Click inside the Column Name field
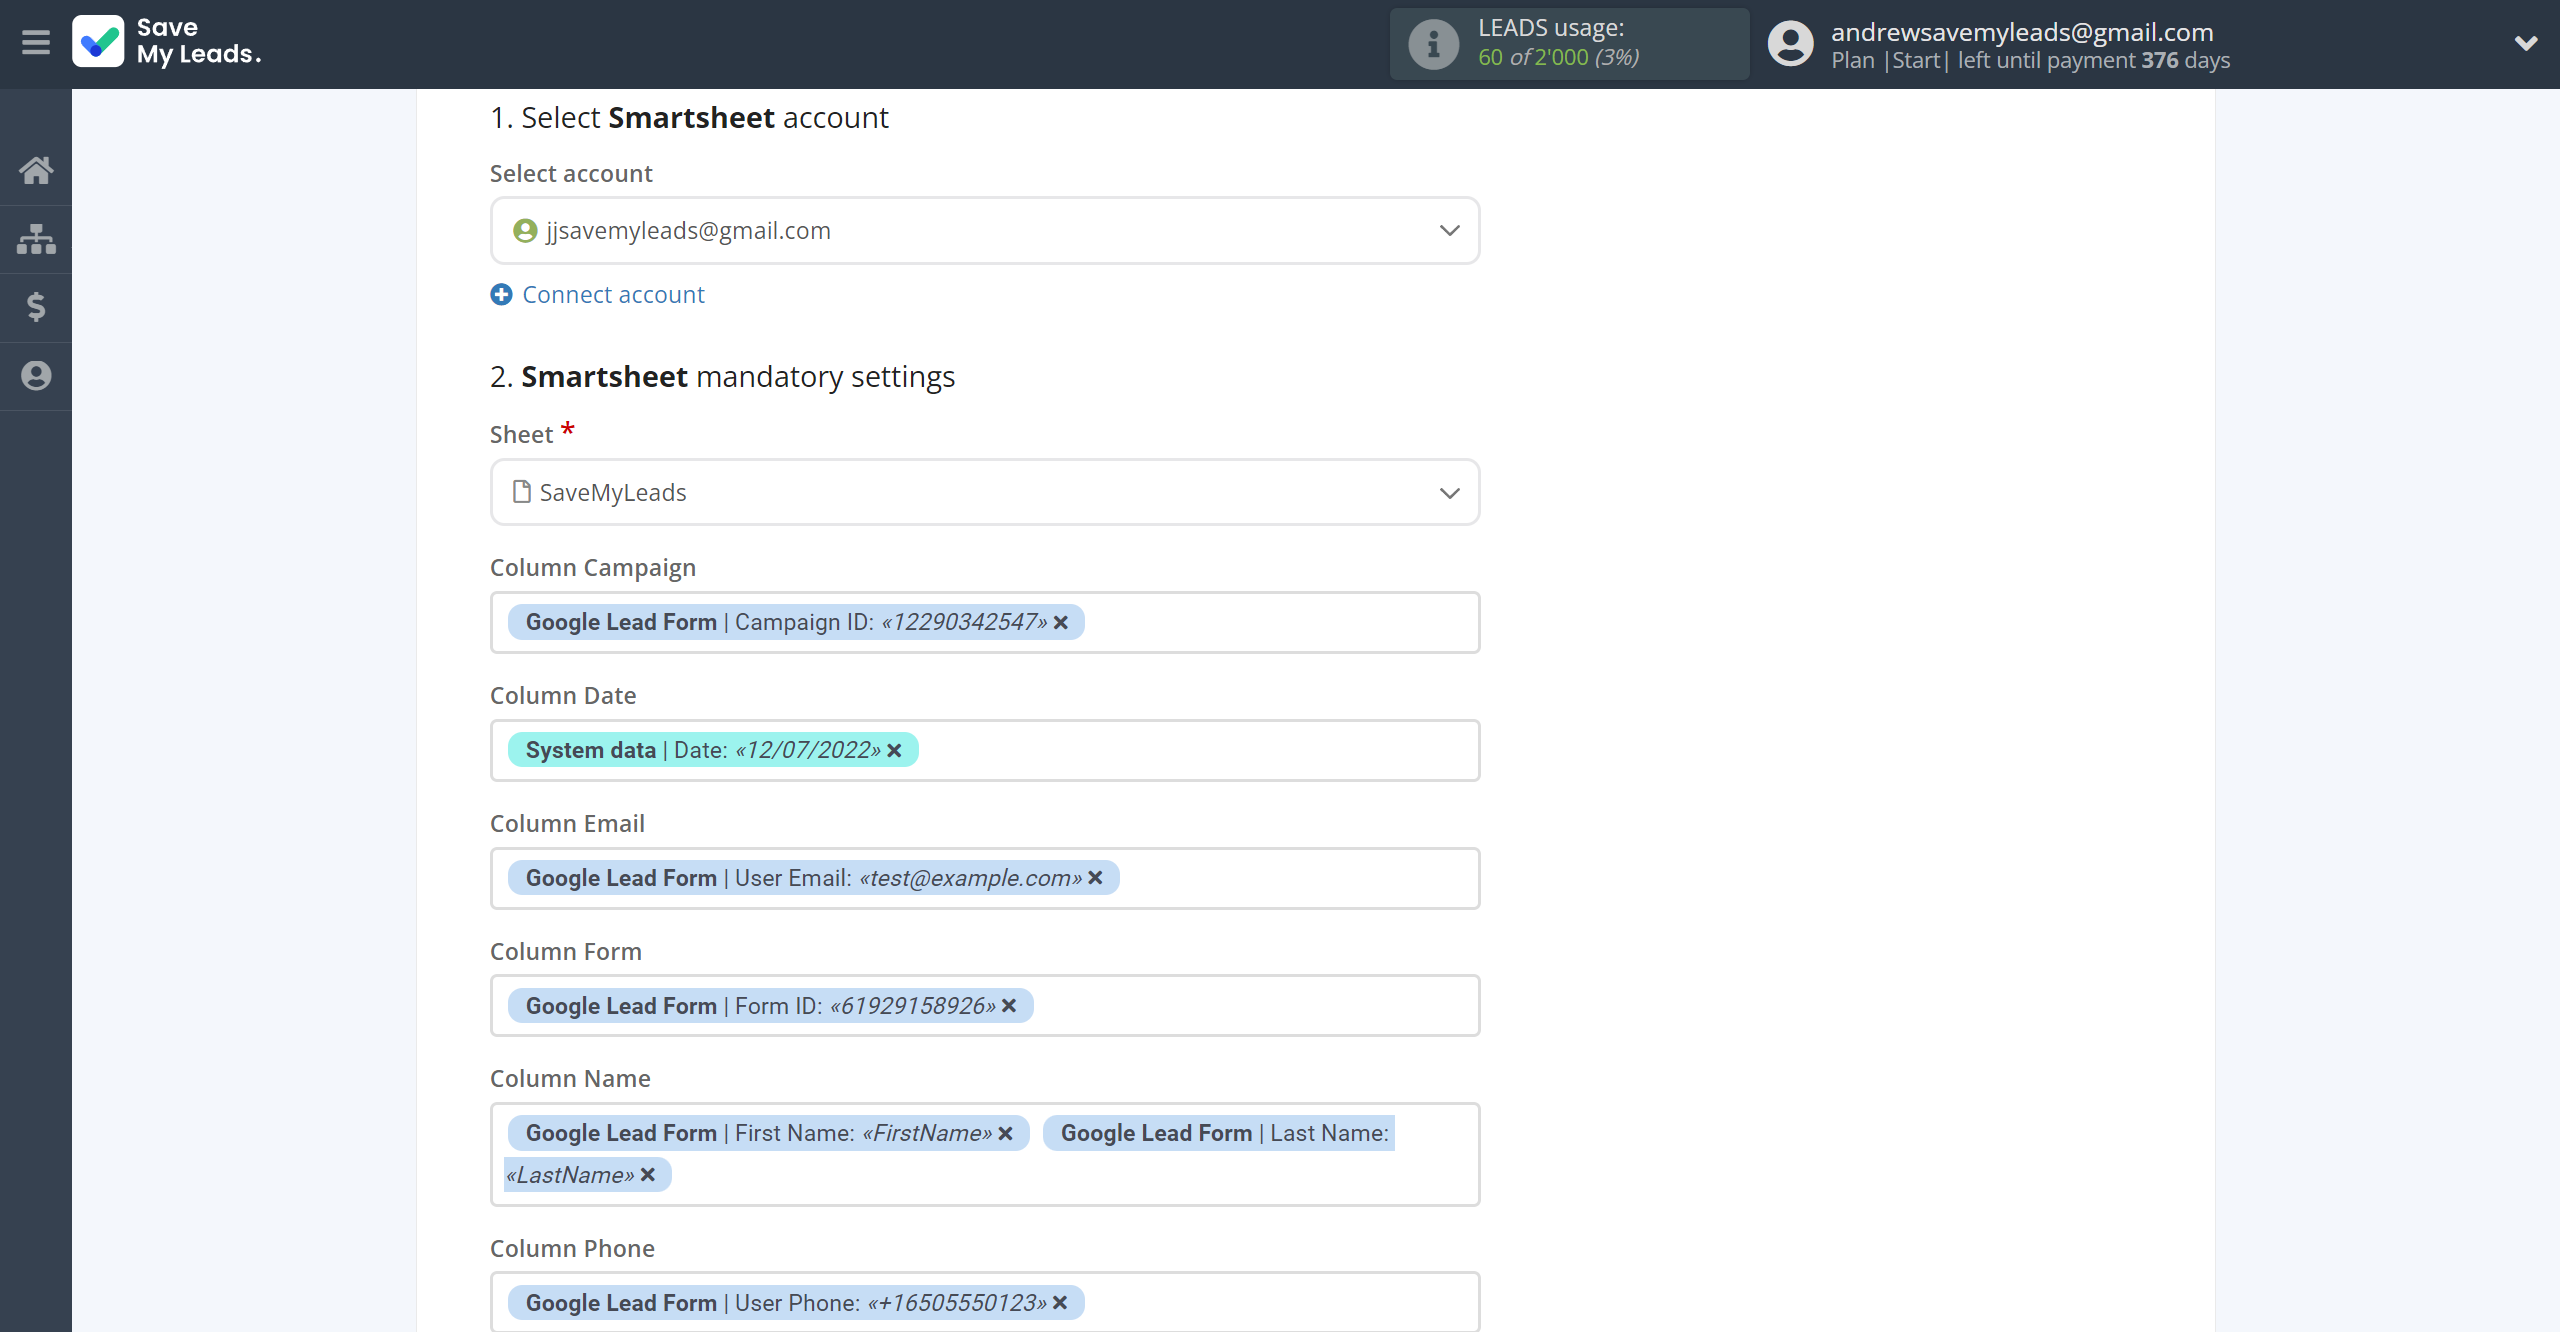This screenshot has height=1332, width=2560. [985, 1155]
